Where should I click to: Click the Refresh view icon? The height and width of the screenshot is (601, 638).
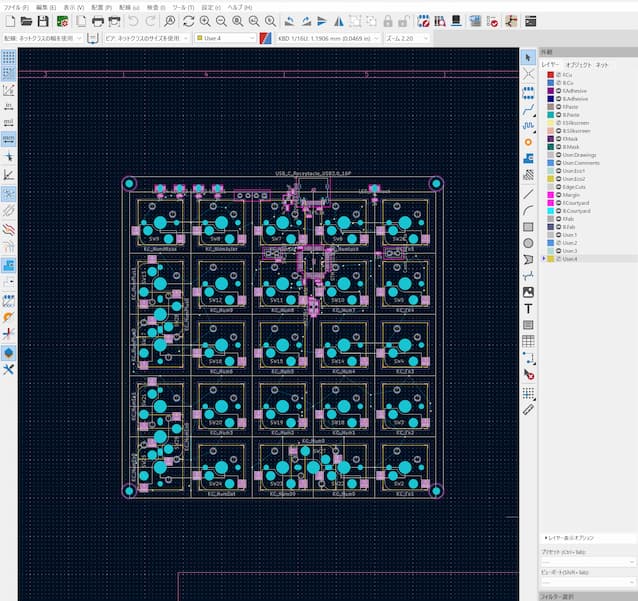pyautogui.click(x=188, y=20)
